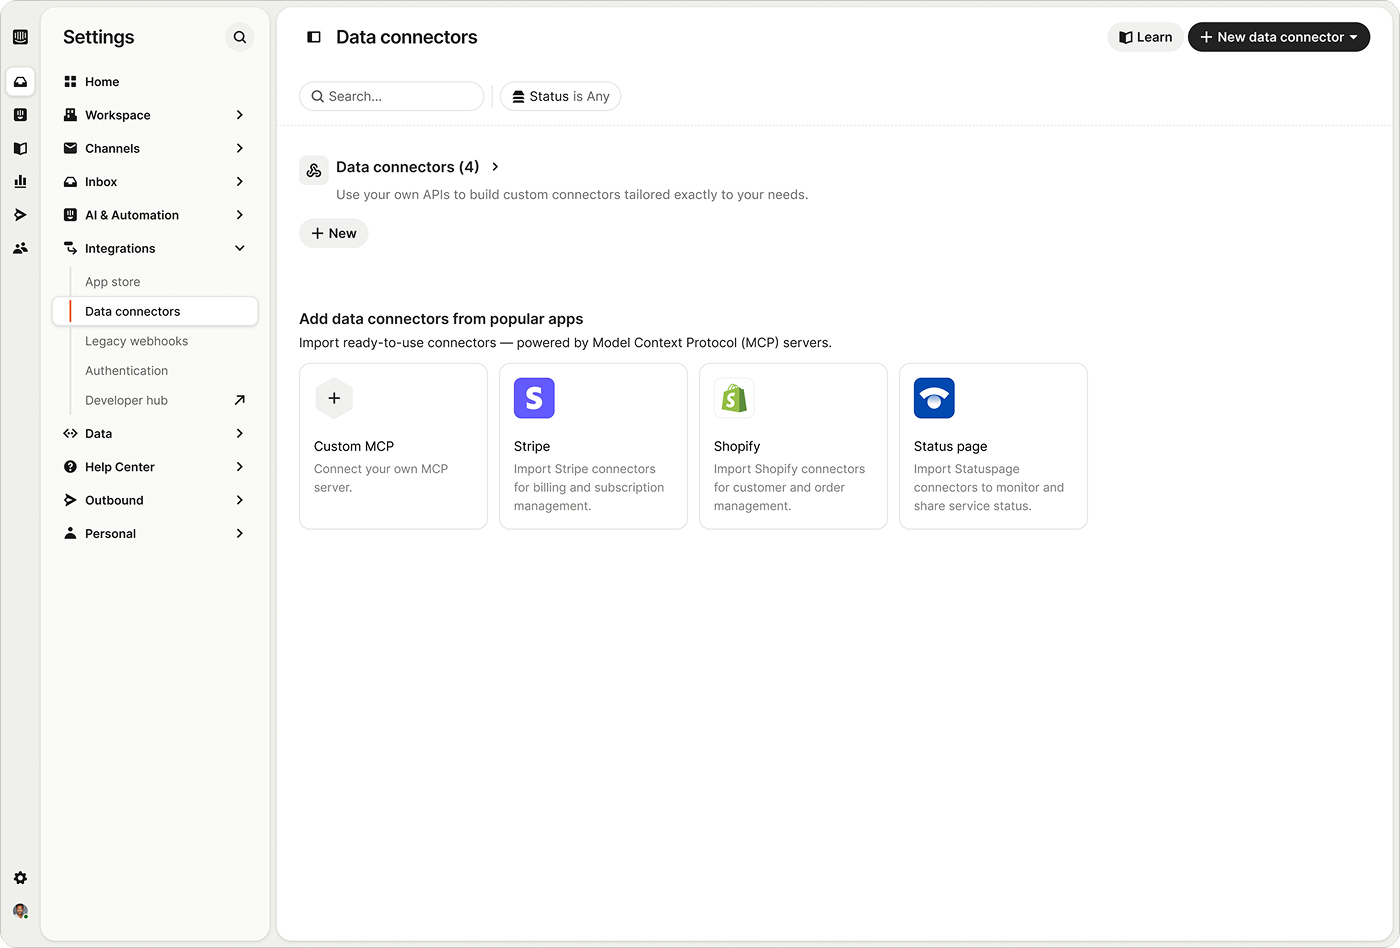Viewport: 1400px width, 948px height.
Task: Click the settings gear icon
Action: (x=20, y=878)
